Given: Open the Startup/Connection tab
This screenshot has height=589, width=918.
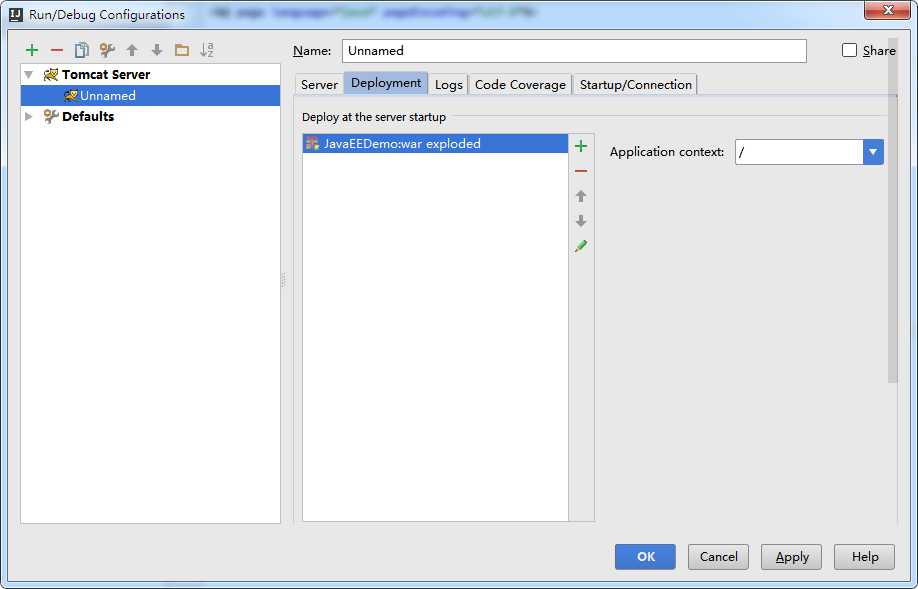Looking at the screenshot, I should coord(635,84).
